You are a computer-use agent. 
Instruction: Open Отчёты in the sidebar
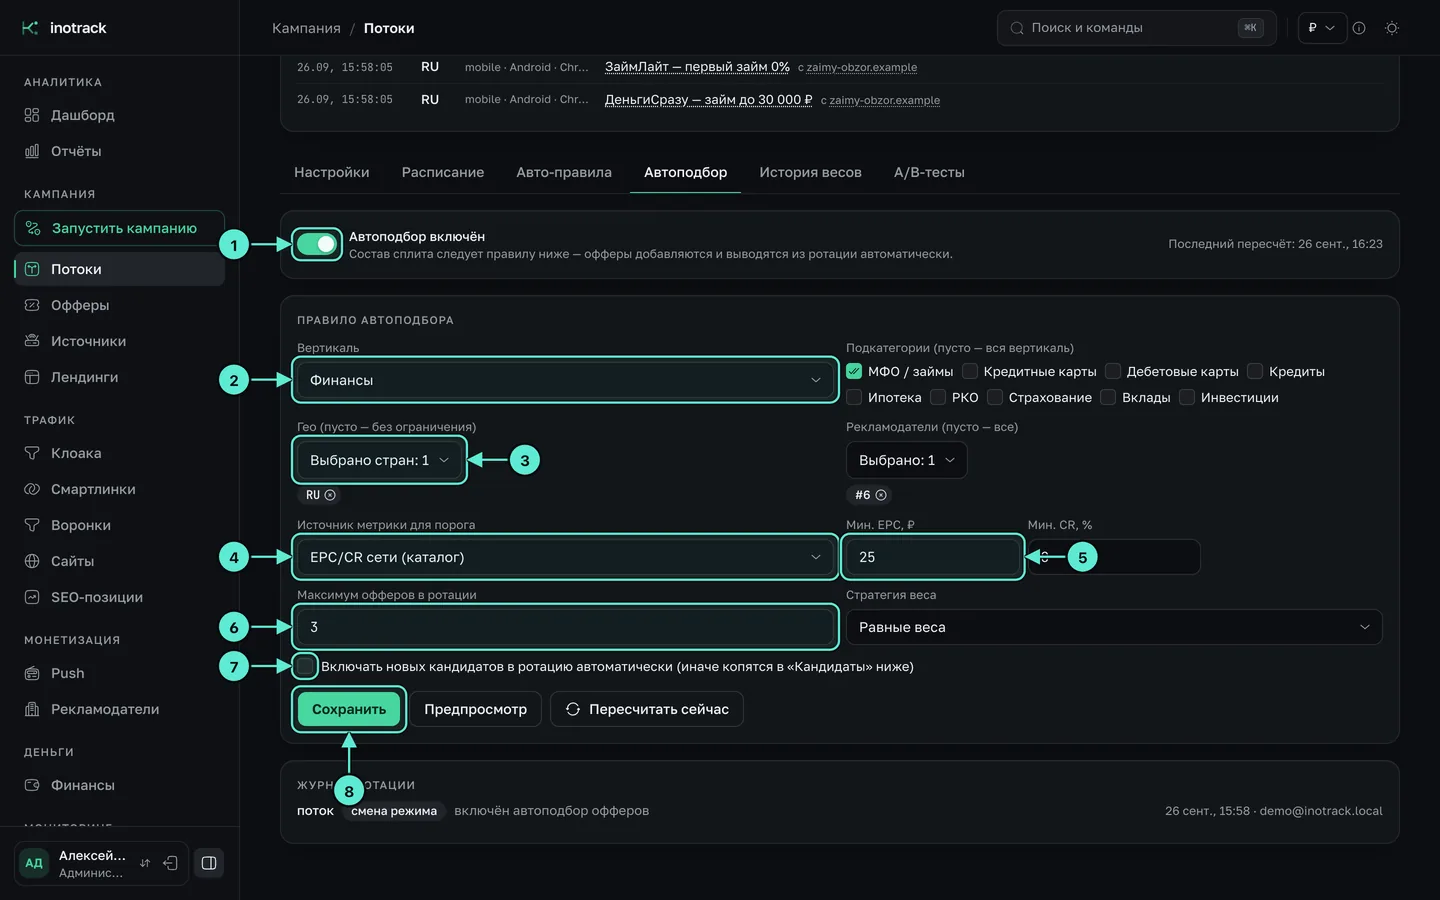(x=119, y=151)
